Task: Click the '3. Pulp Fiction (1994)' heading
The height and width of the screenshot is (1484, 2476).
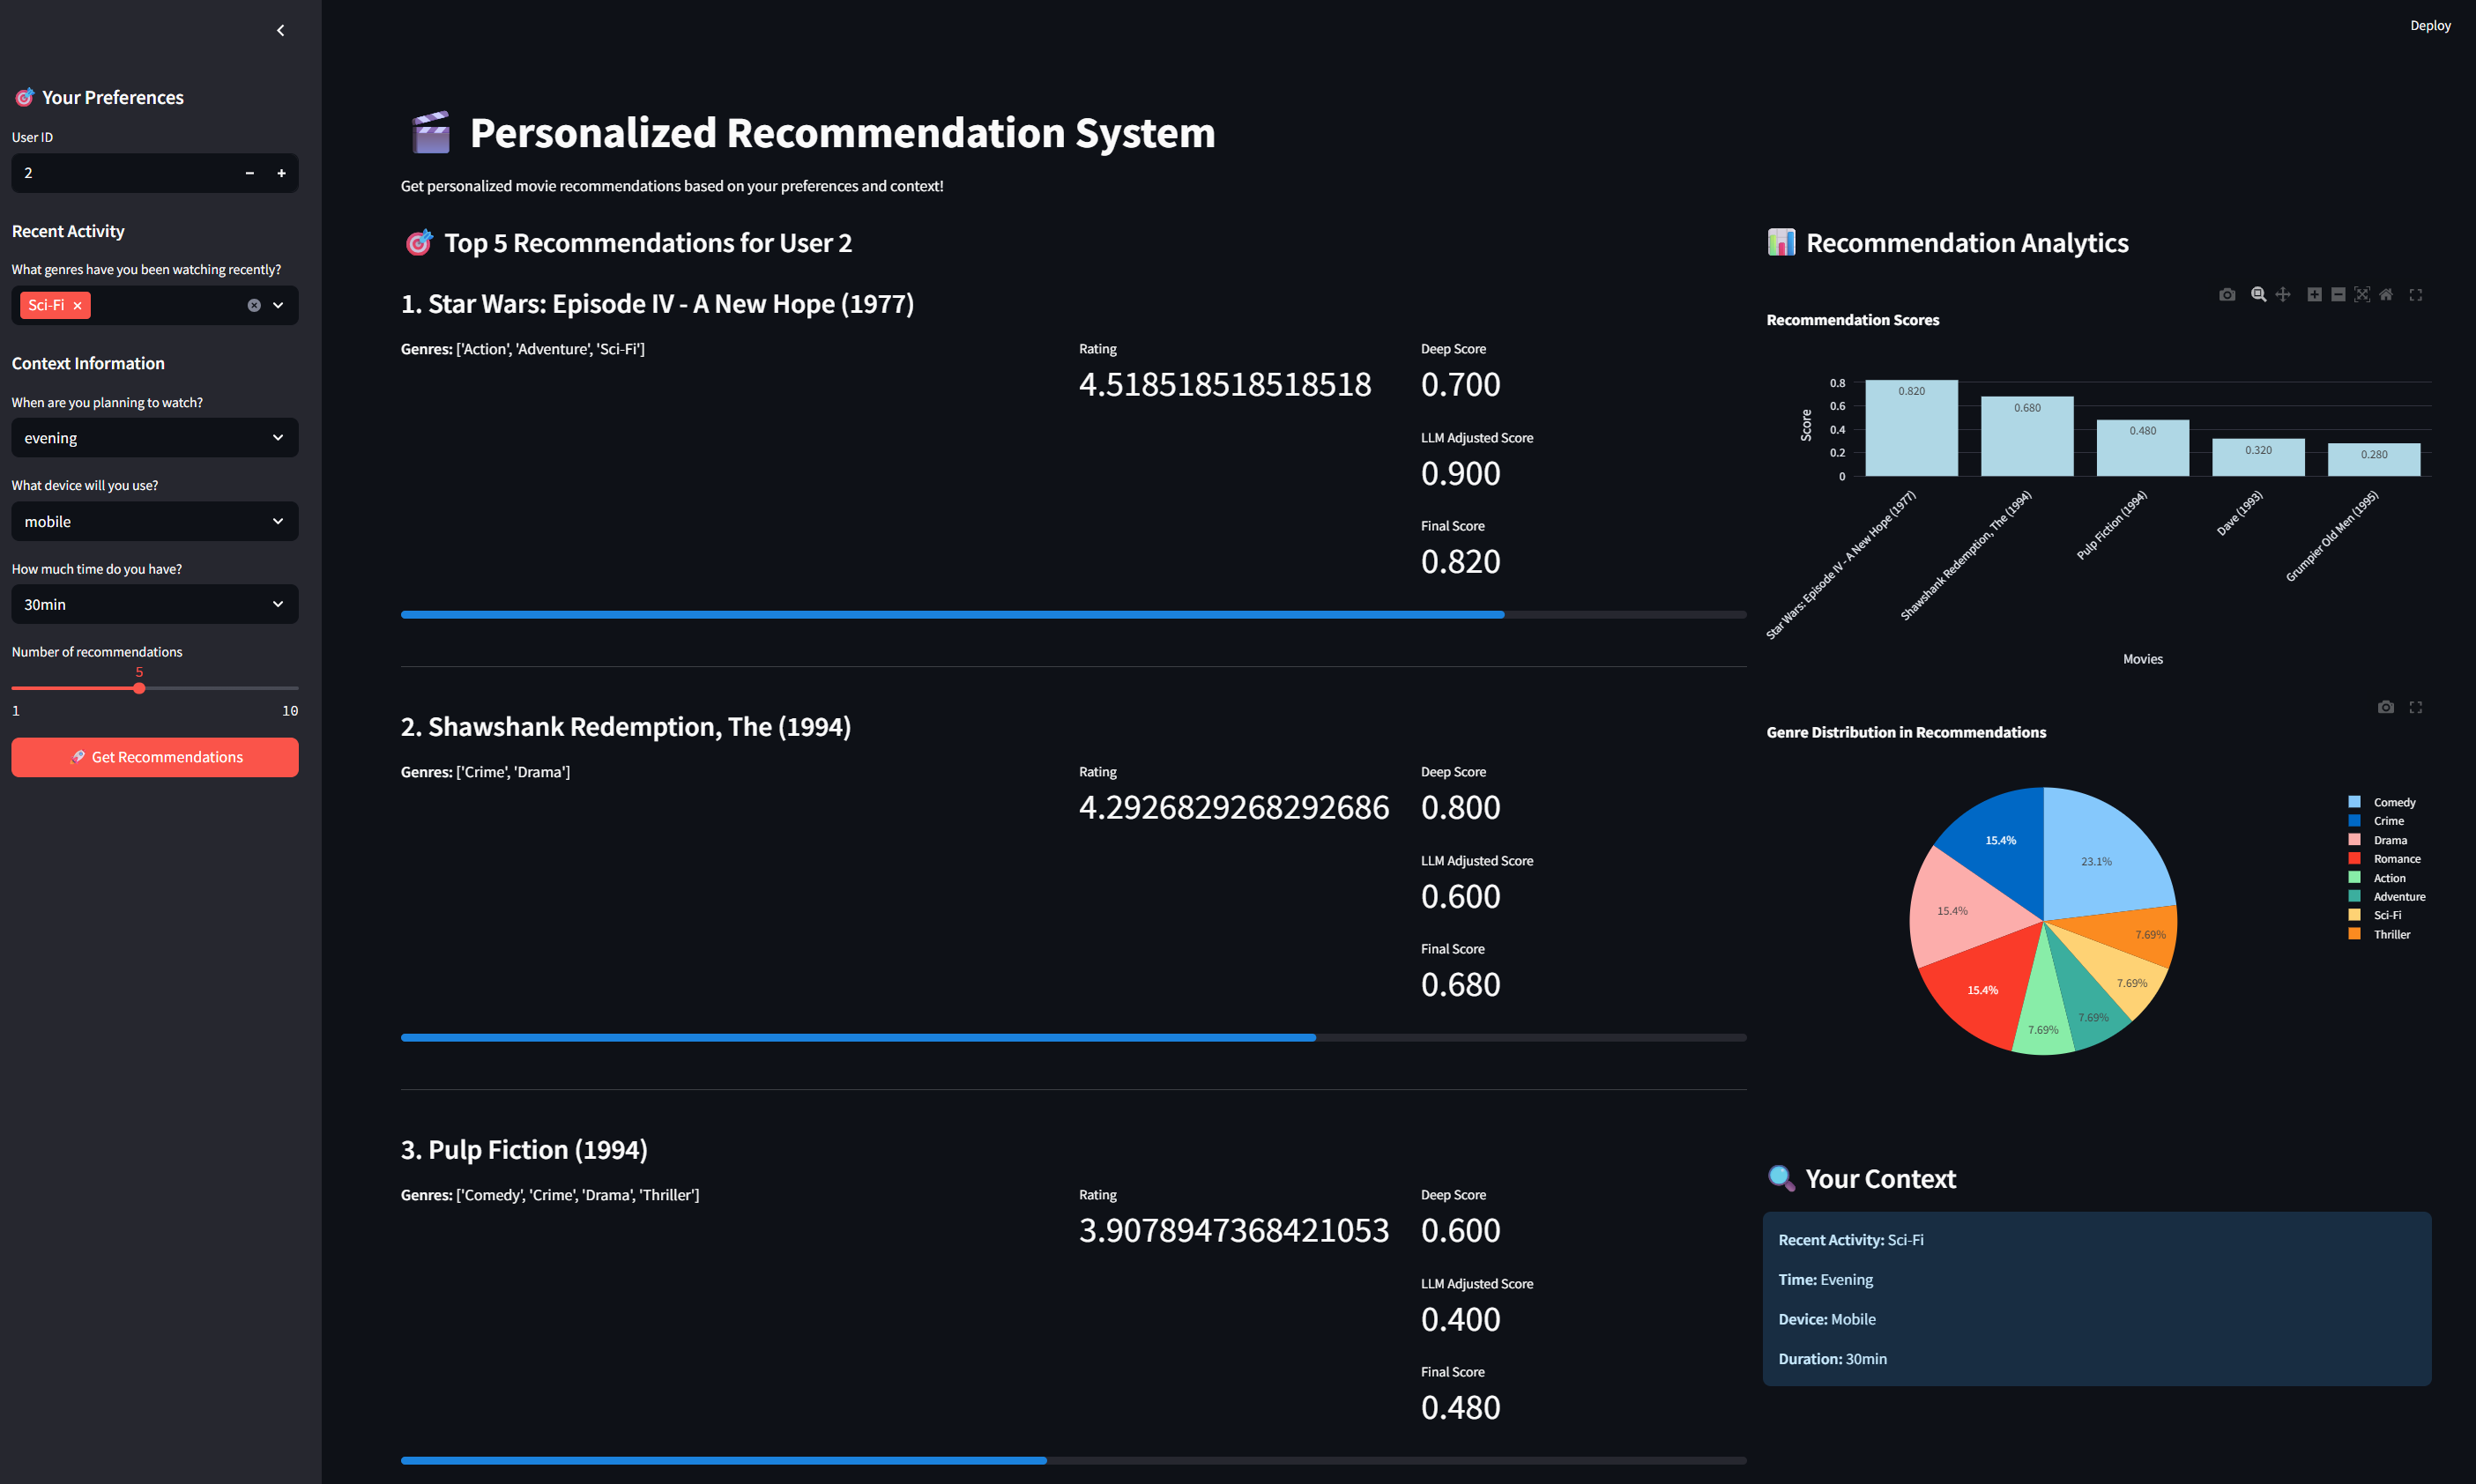Action: click(x=524, y=1150)
